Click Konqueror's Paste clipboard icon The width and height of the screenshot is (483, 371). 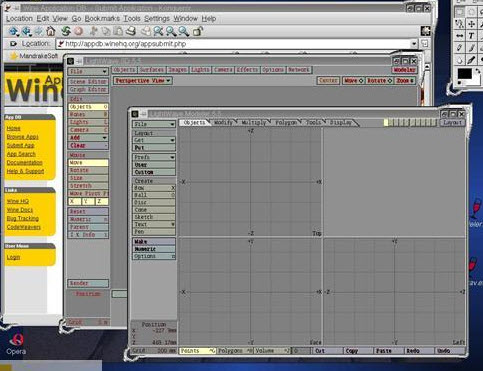coord(118,31)
